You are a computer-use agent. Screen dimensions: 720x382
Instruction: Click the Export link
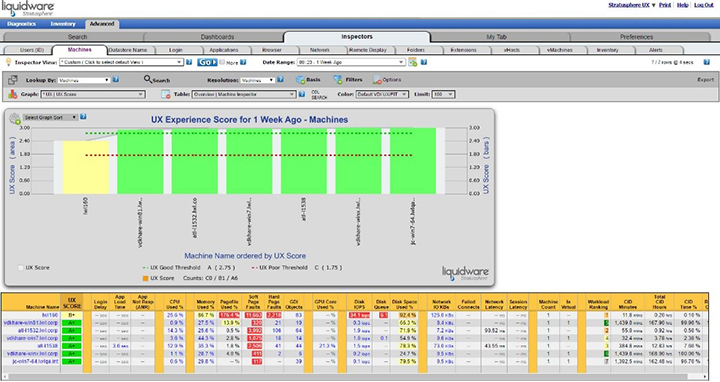click(705, 80)
